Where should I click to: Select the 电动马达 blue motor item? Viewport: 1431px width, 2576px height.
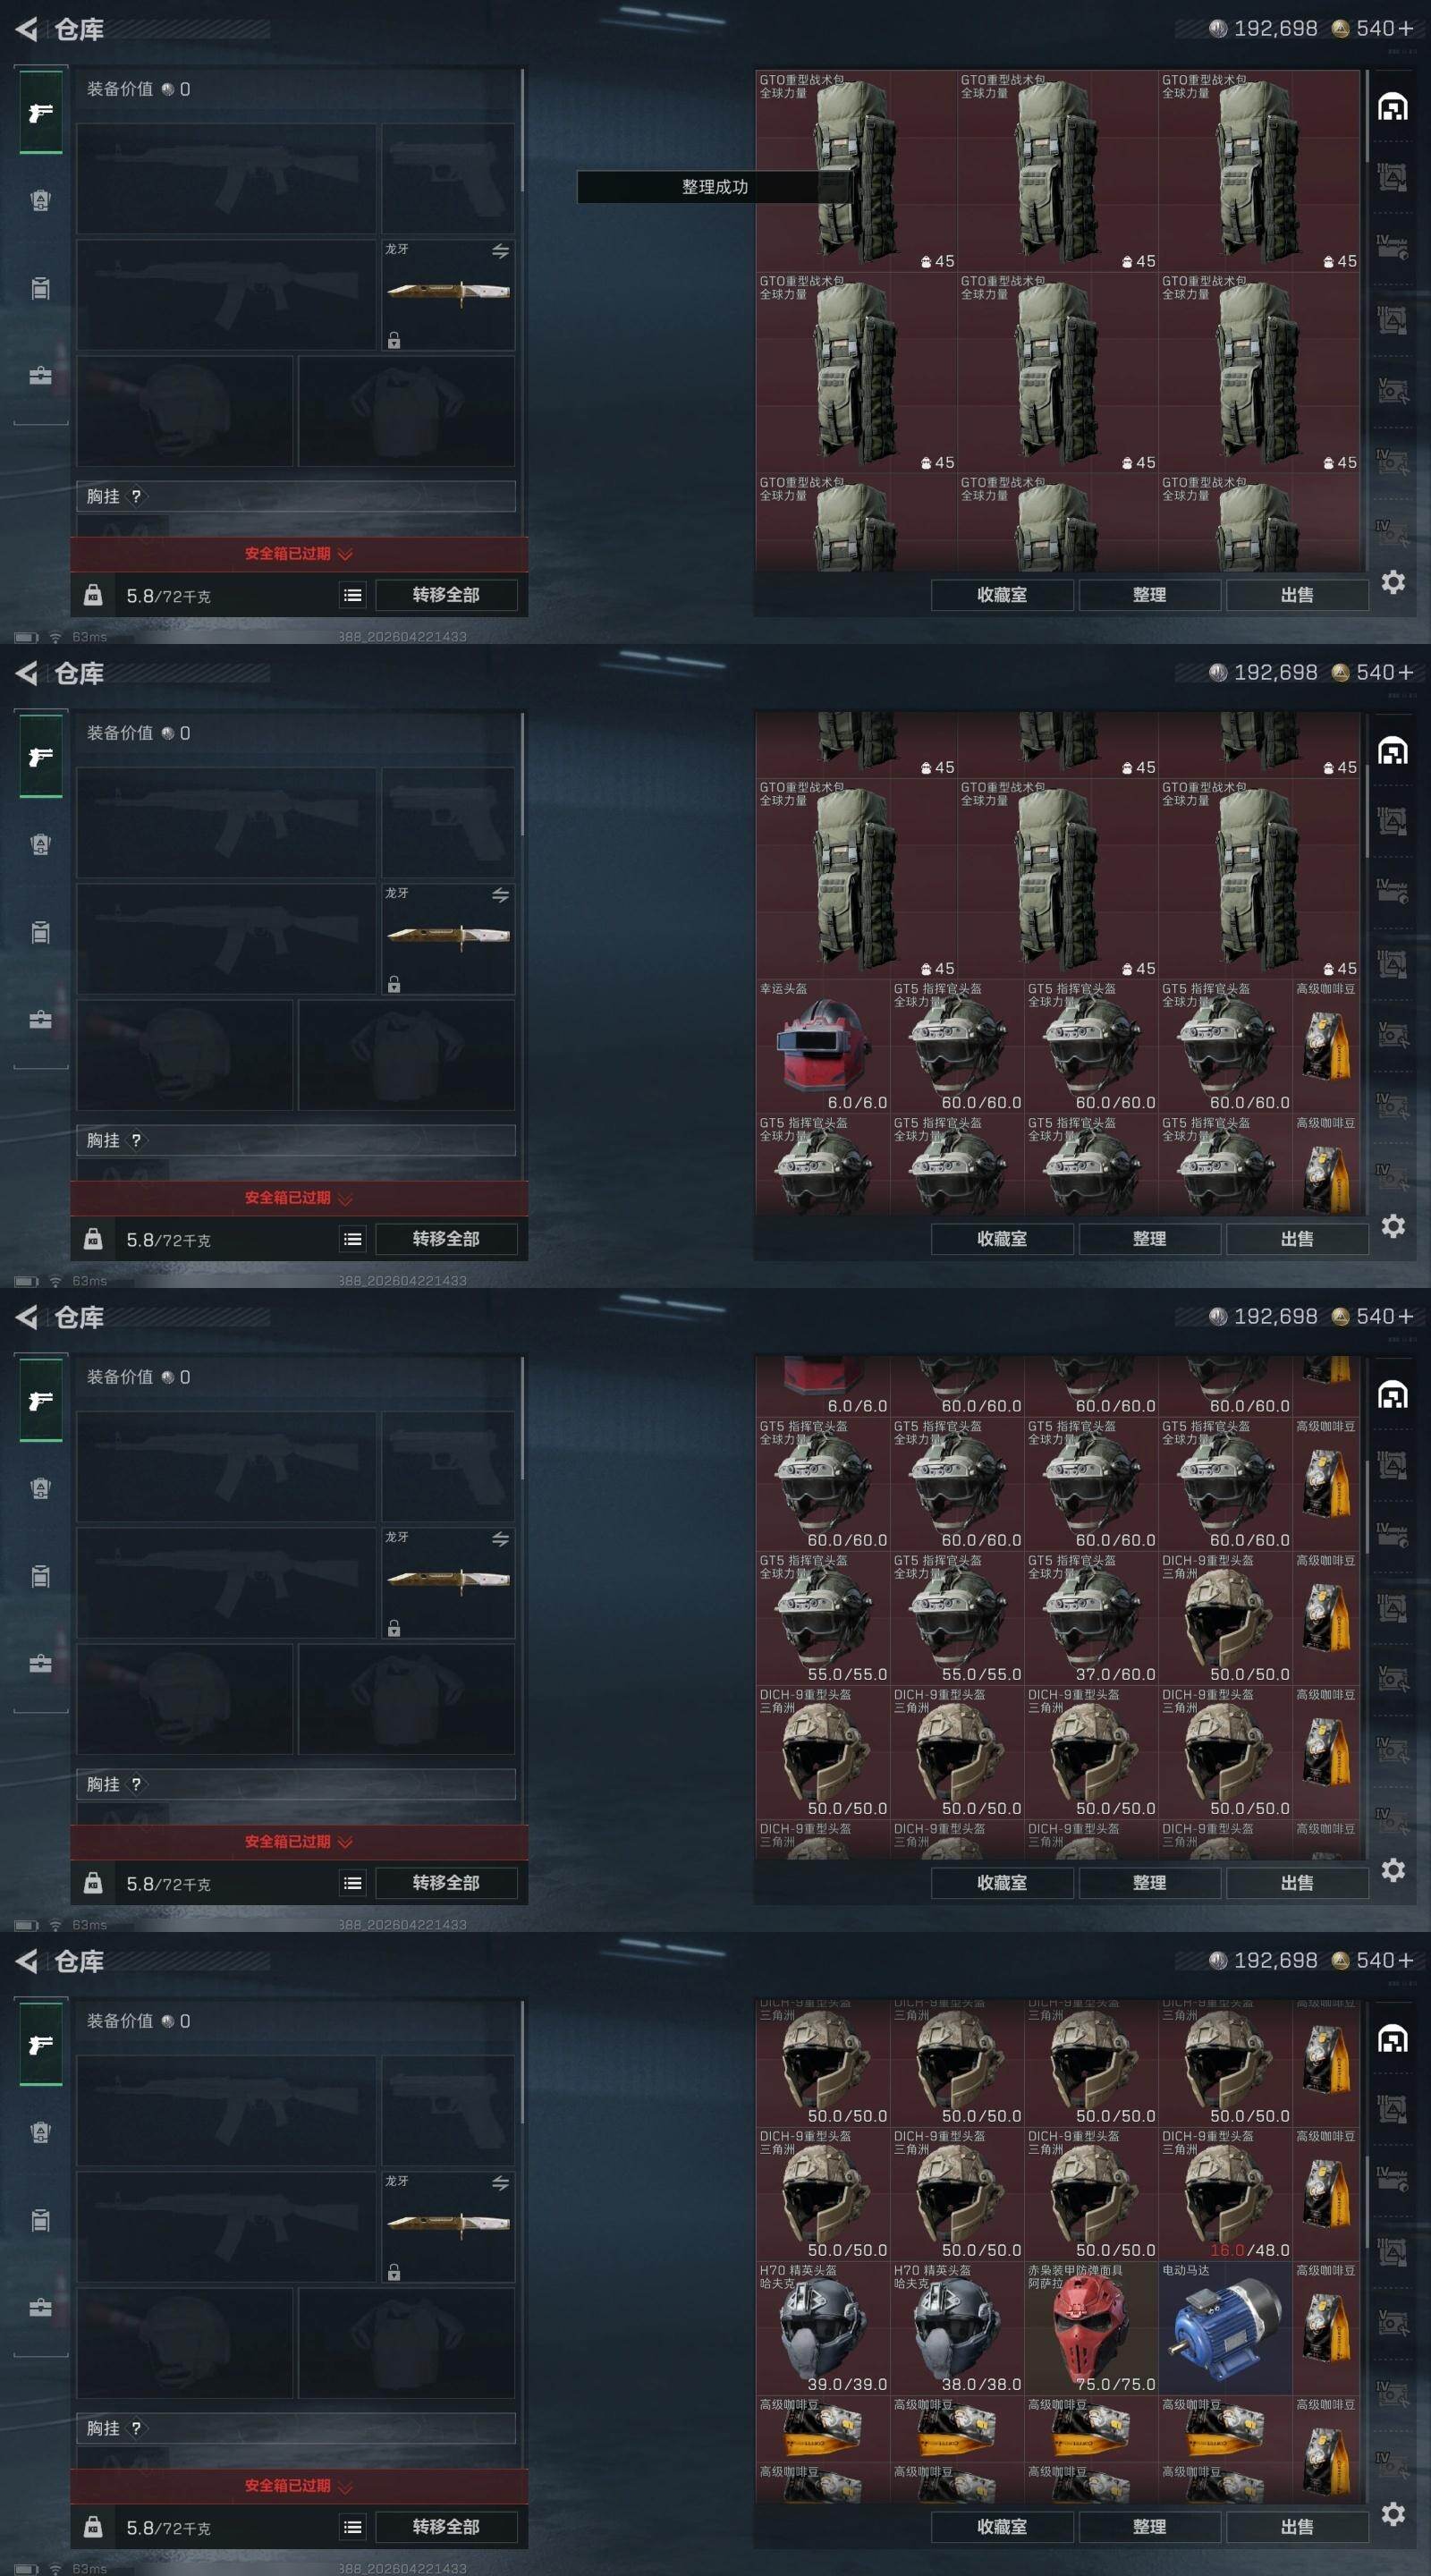coord(1225,2328)
